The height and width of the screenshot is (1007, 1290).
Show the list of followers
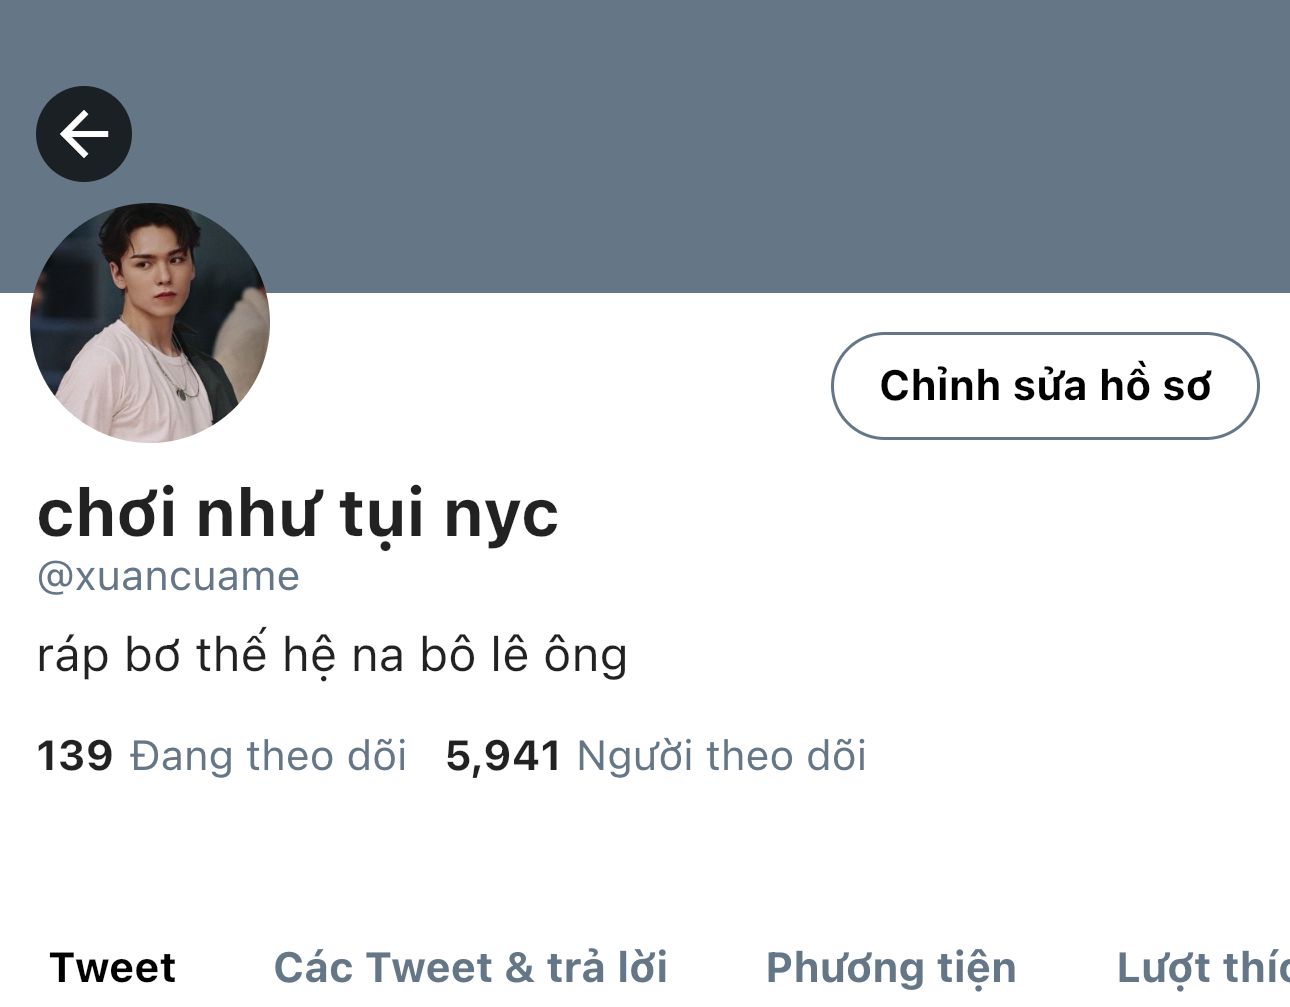[x=655, y=756]
